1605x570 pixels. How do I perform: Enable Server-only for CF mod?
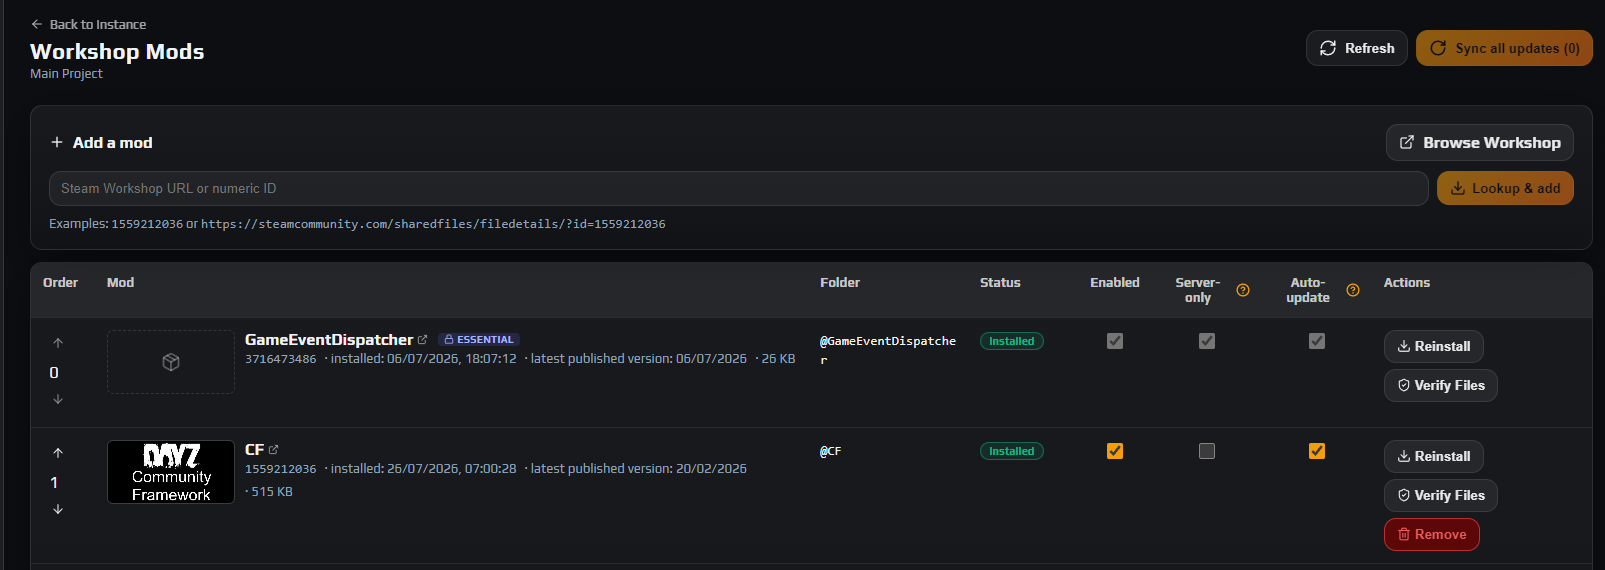click(1207, 451)
